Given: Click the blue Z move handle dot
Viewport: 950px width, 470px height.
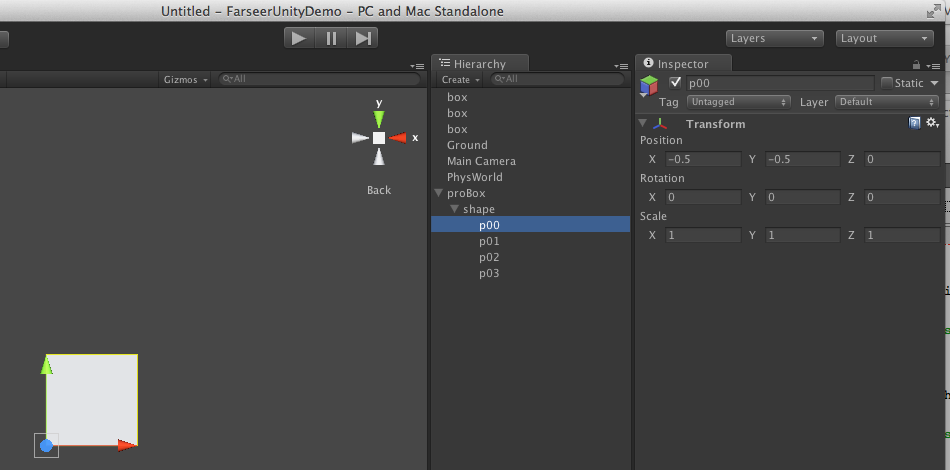Looking at the screenshot, I should [x=47, y=446].
